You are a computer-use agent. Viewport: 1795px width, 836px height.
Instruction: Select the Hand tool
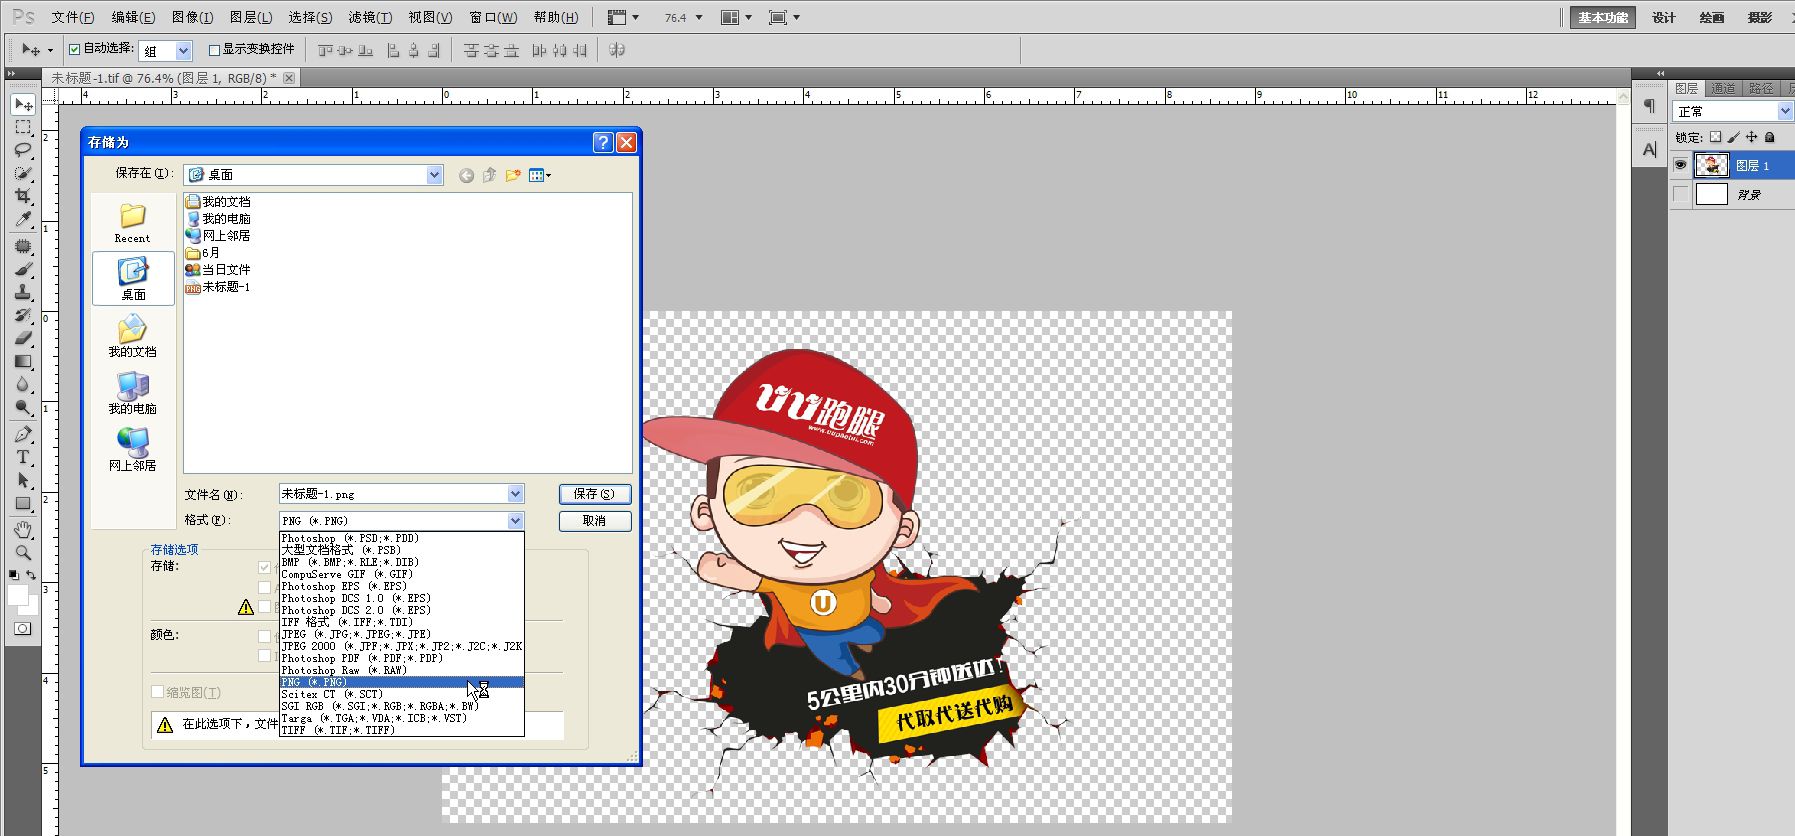click(x=23, y=530)
